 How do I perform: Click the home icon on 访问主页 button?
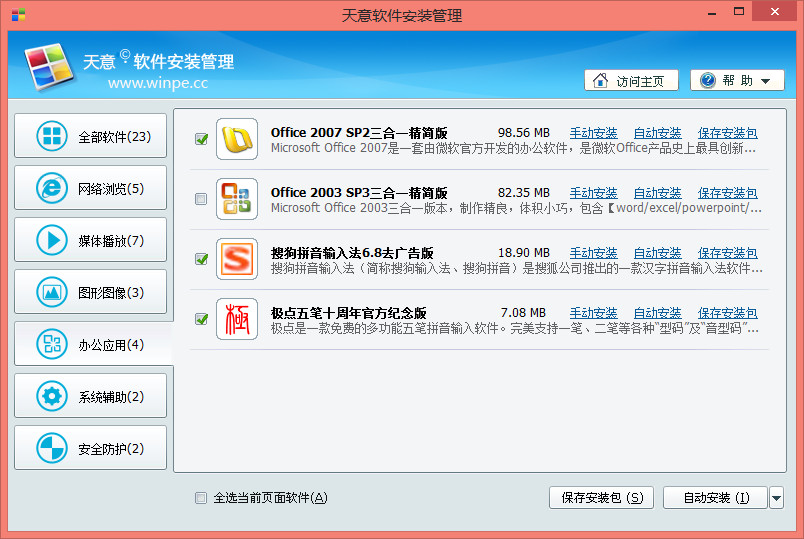coord(600,81)
